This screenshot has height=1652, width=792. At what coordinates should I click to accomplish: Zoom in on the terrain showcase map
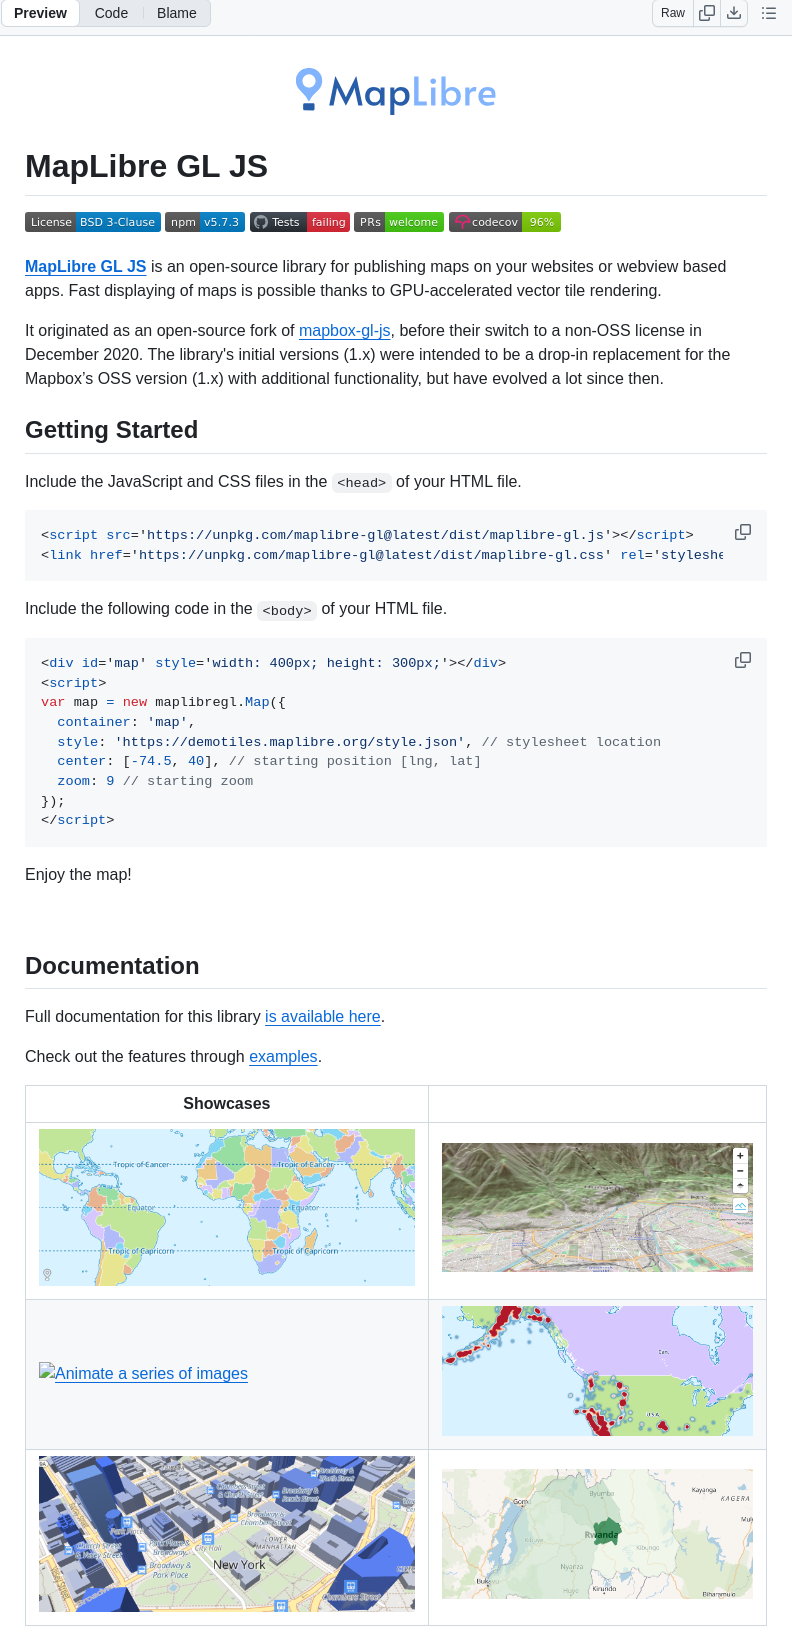coord(740,1155)
